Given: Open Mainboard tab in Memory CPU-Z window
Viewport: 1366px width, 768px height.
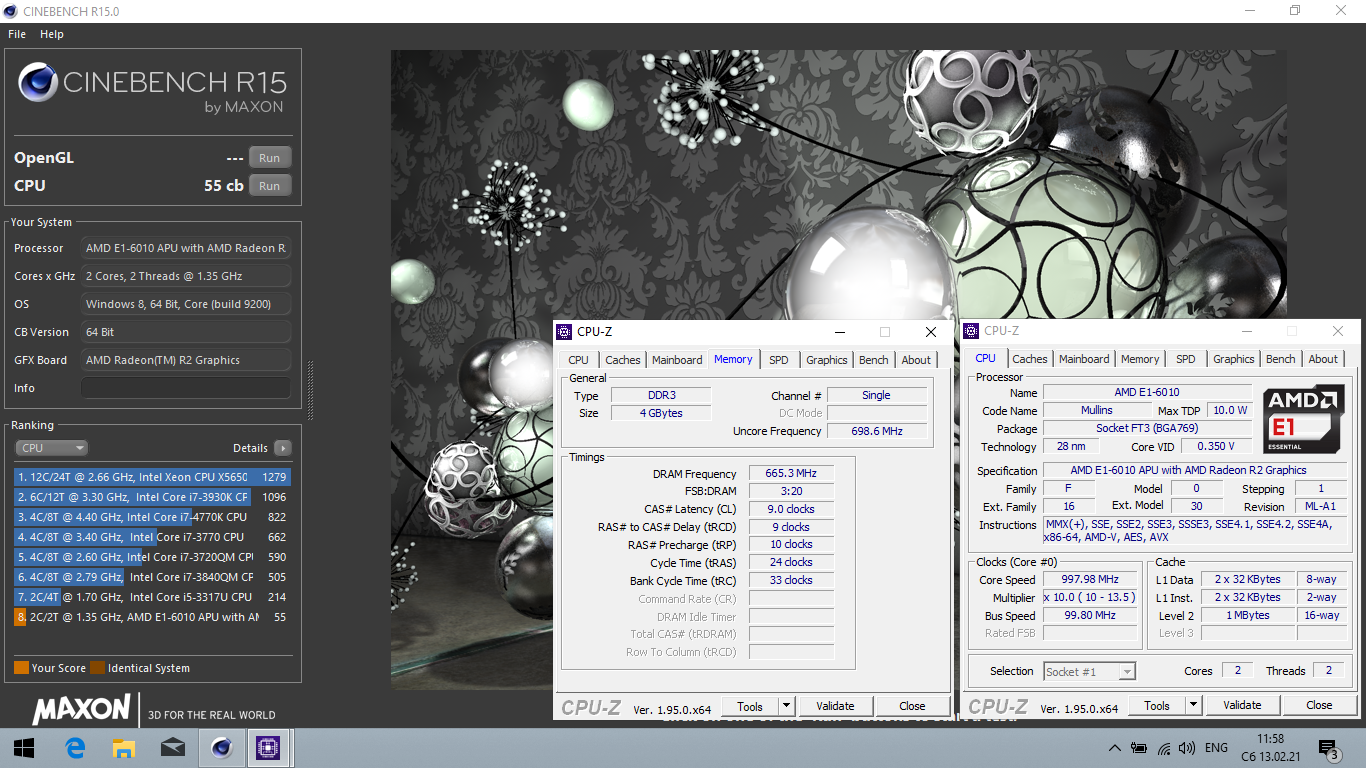Looking at the screenshot, I should click(677, 360).
